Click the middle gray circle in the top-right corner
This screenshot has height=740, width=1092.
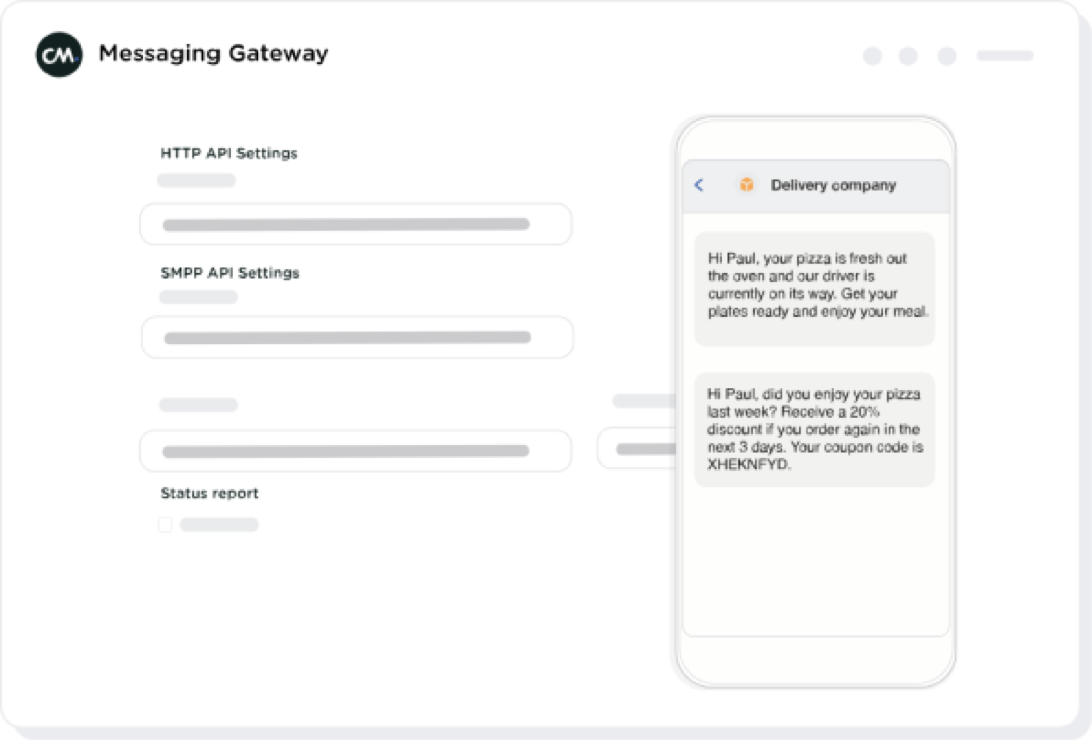tap(908, 56)
